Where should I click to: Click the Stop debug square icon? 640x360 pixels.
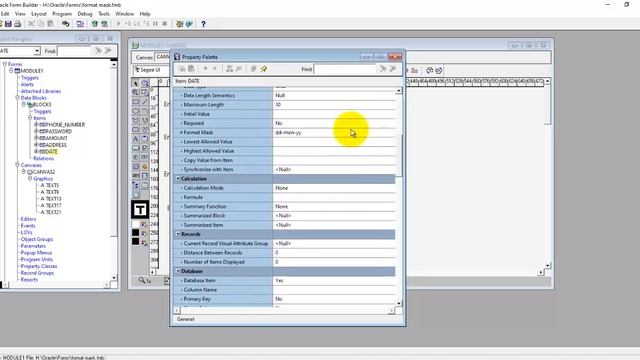pyautogui.click(x=165, y=24)
